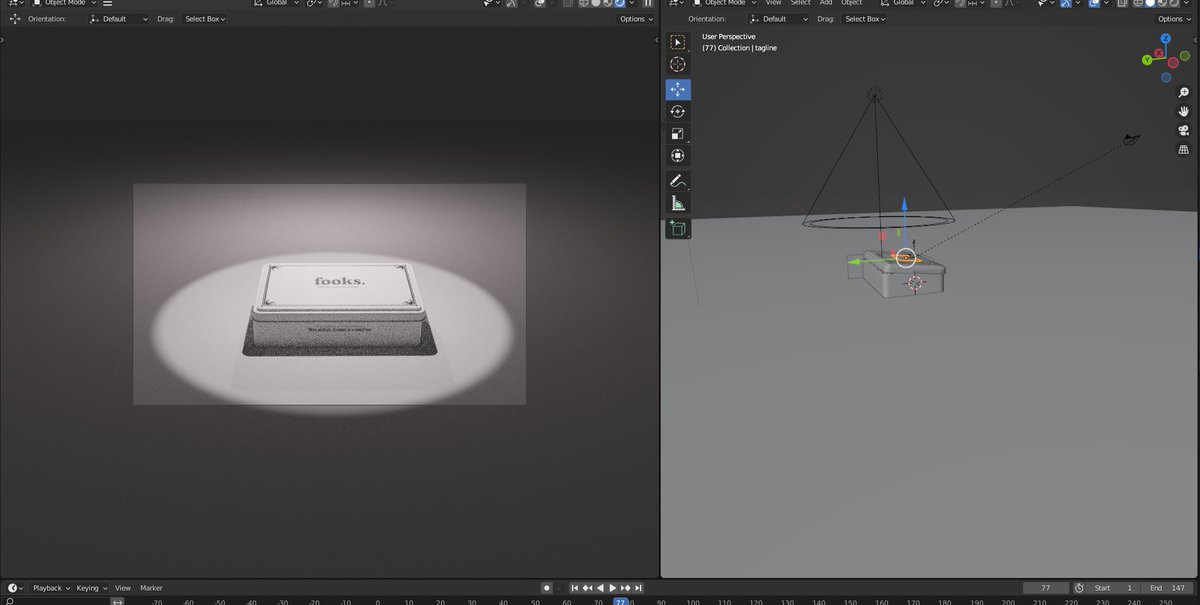
Task: Switch right viewport to rendered shading
Action: (1175, 3)
